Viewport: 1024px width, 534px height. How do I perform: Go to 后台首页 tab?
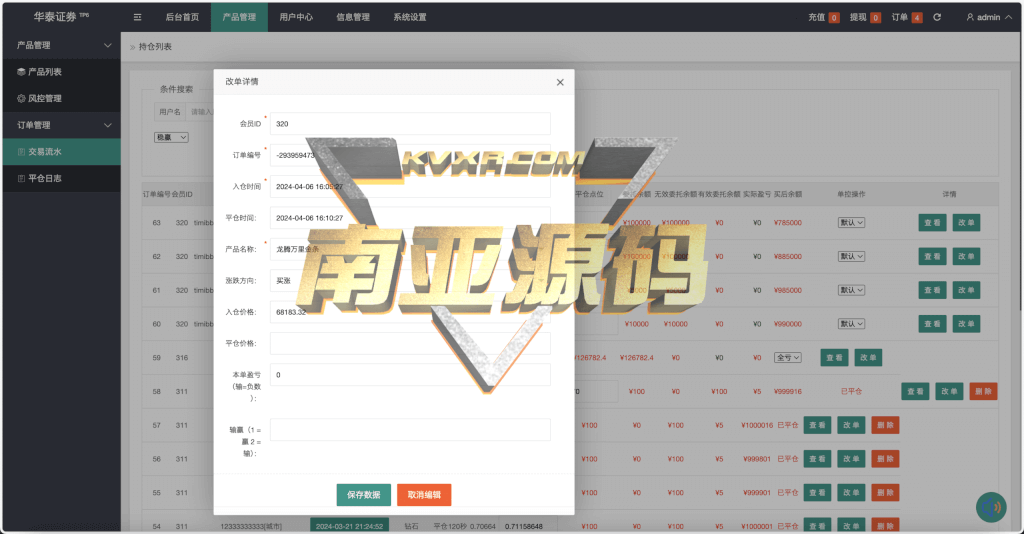[182, 17]
